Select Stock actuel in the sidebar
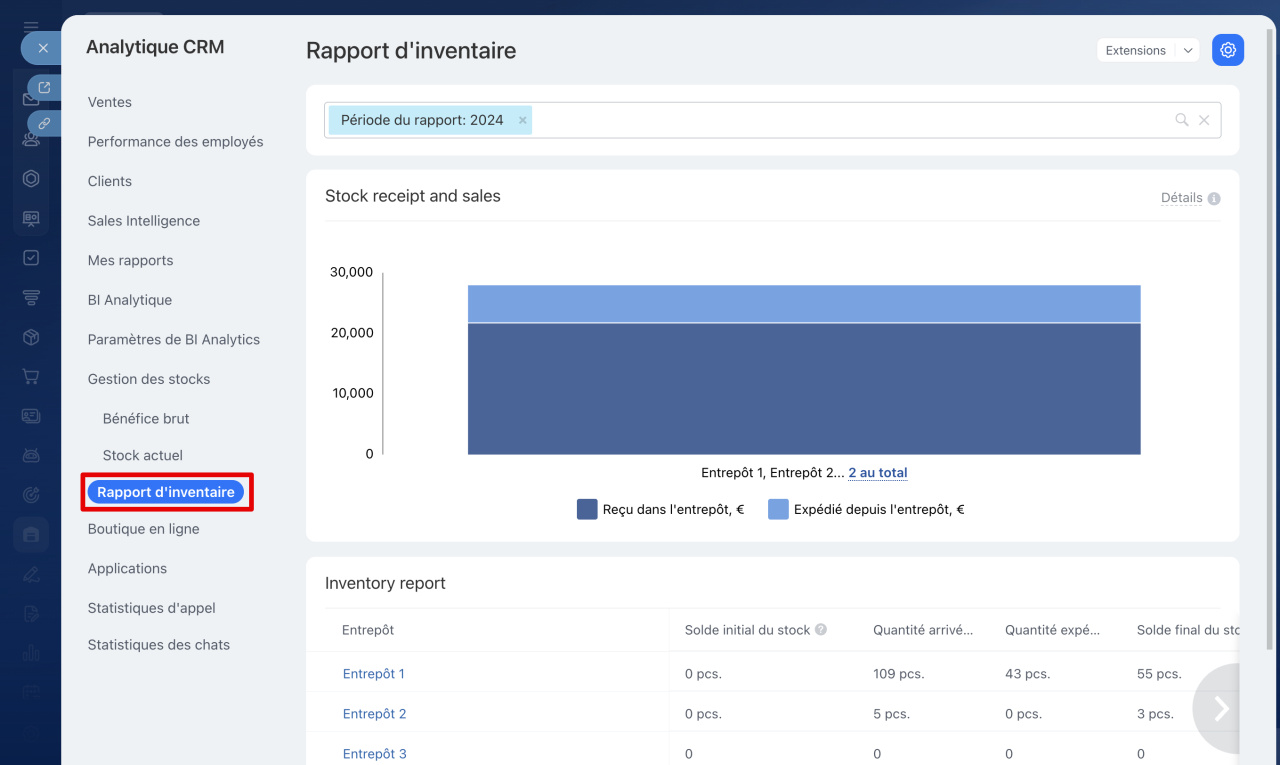 (x=143, y=455)
